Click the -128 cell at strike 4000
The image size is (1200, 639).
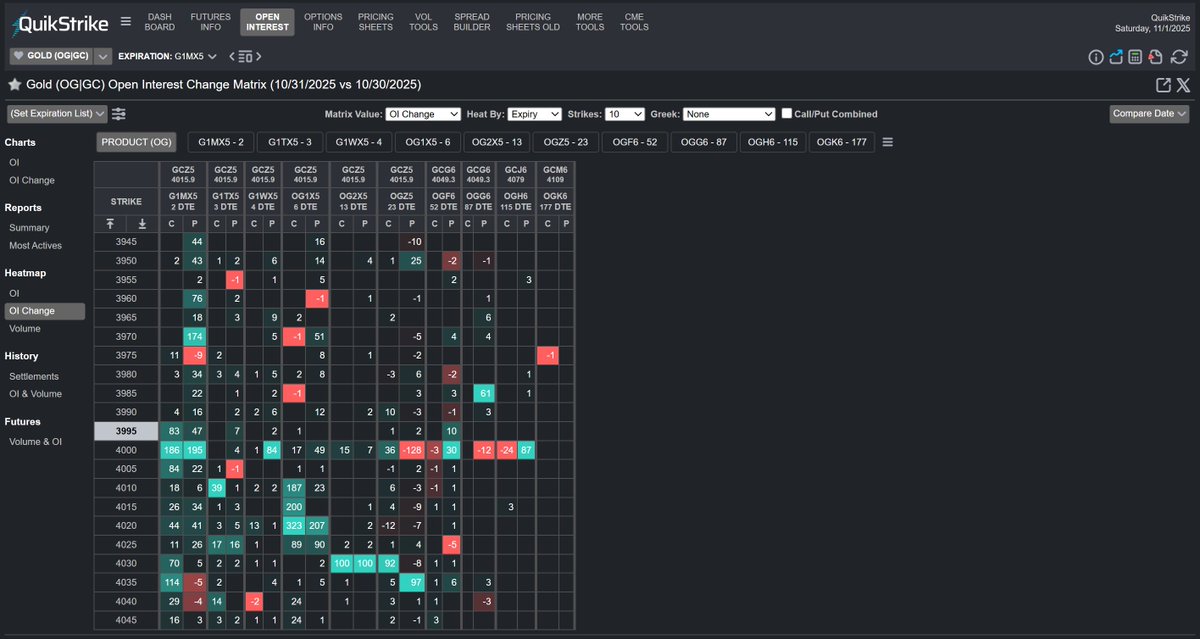pyautogui.click(x=412, y=450)
